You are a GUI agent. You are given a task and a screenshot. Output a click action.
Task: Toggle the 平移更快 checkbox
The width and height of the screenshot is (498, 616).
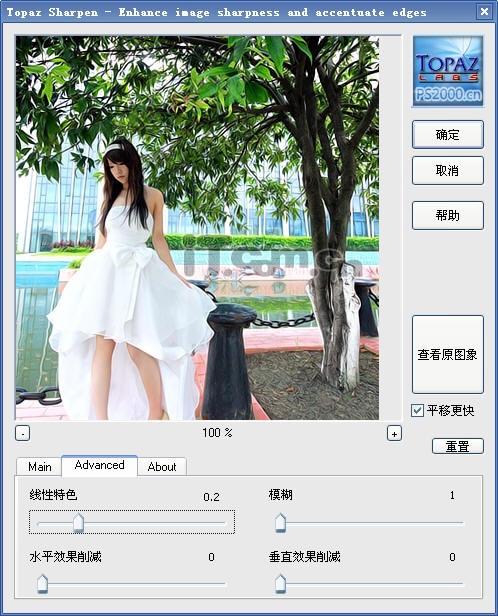(417, 411)
